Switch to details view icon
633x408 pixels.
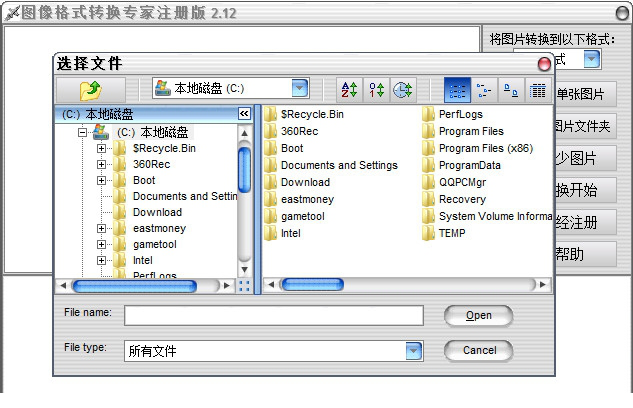[538, 90]
